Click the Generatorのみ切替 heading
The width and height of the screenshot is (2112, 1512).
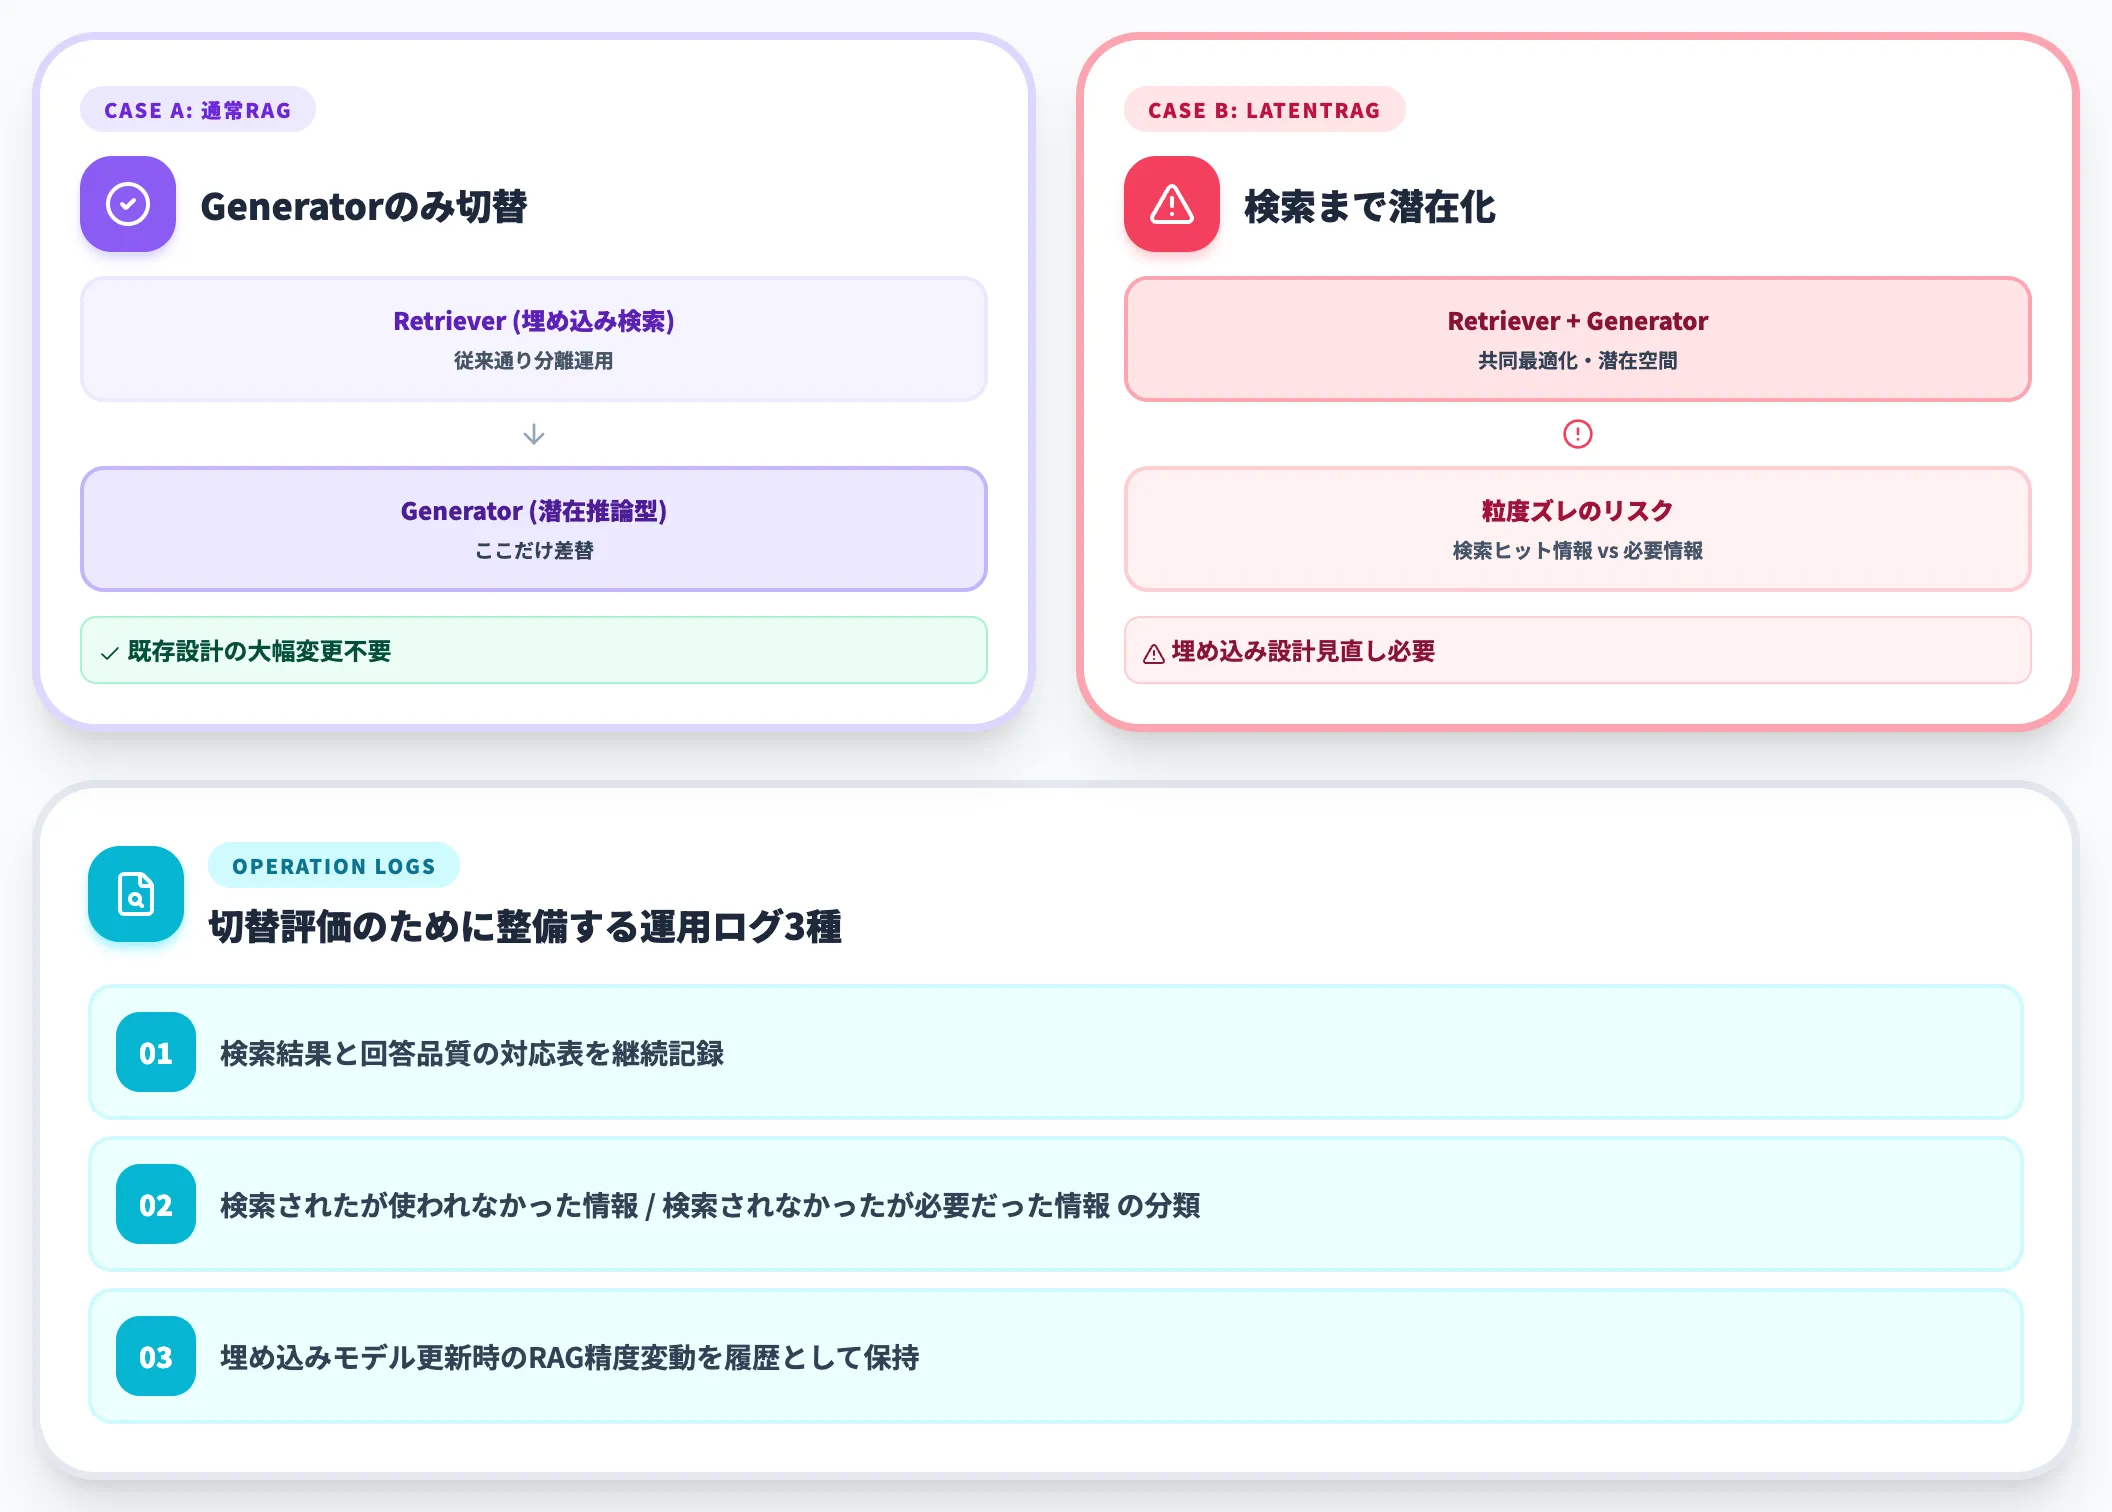[x=364, y=206]
